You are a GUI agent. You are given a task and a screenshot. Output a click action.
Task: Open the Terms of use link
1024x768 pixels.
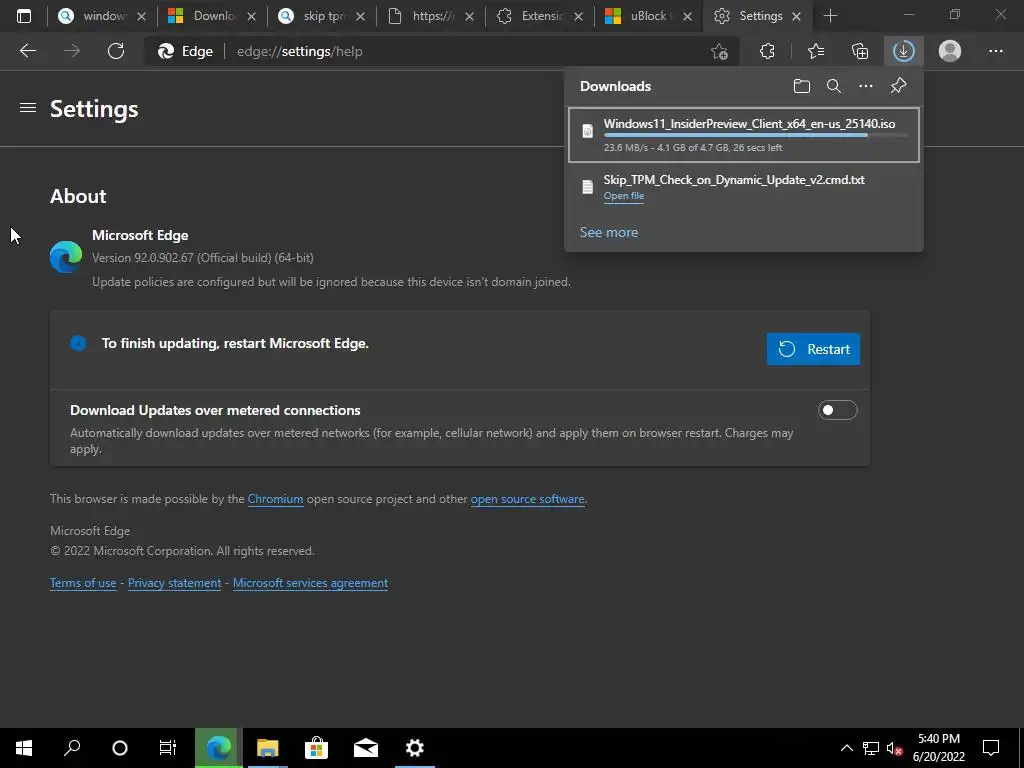point(83,583)
